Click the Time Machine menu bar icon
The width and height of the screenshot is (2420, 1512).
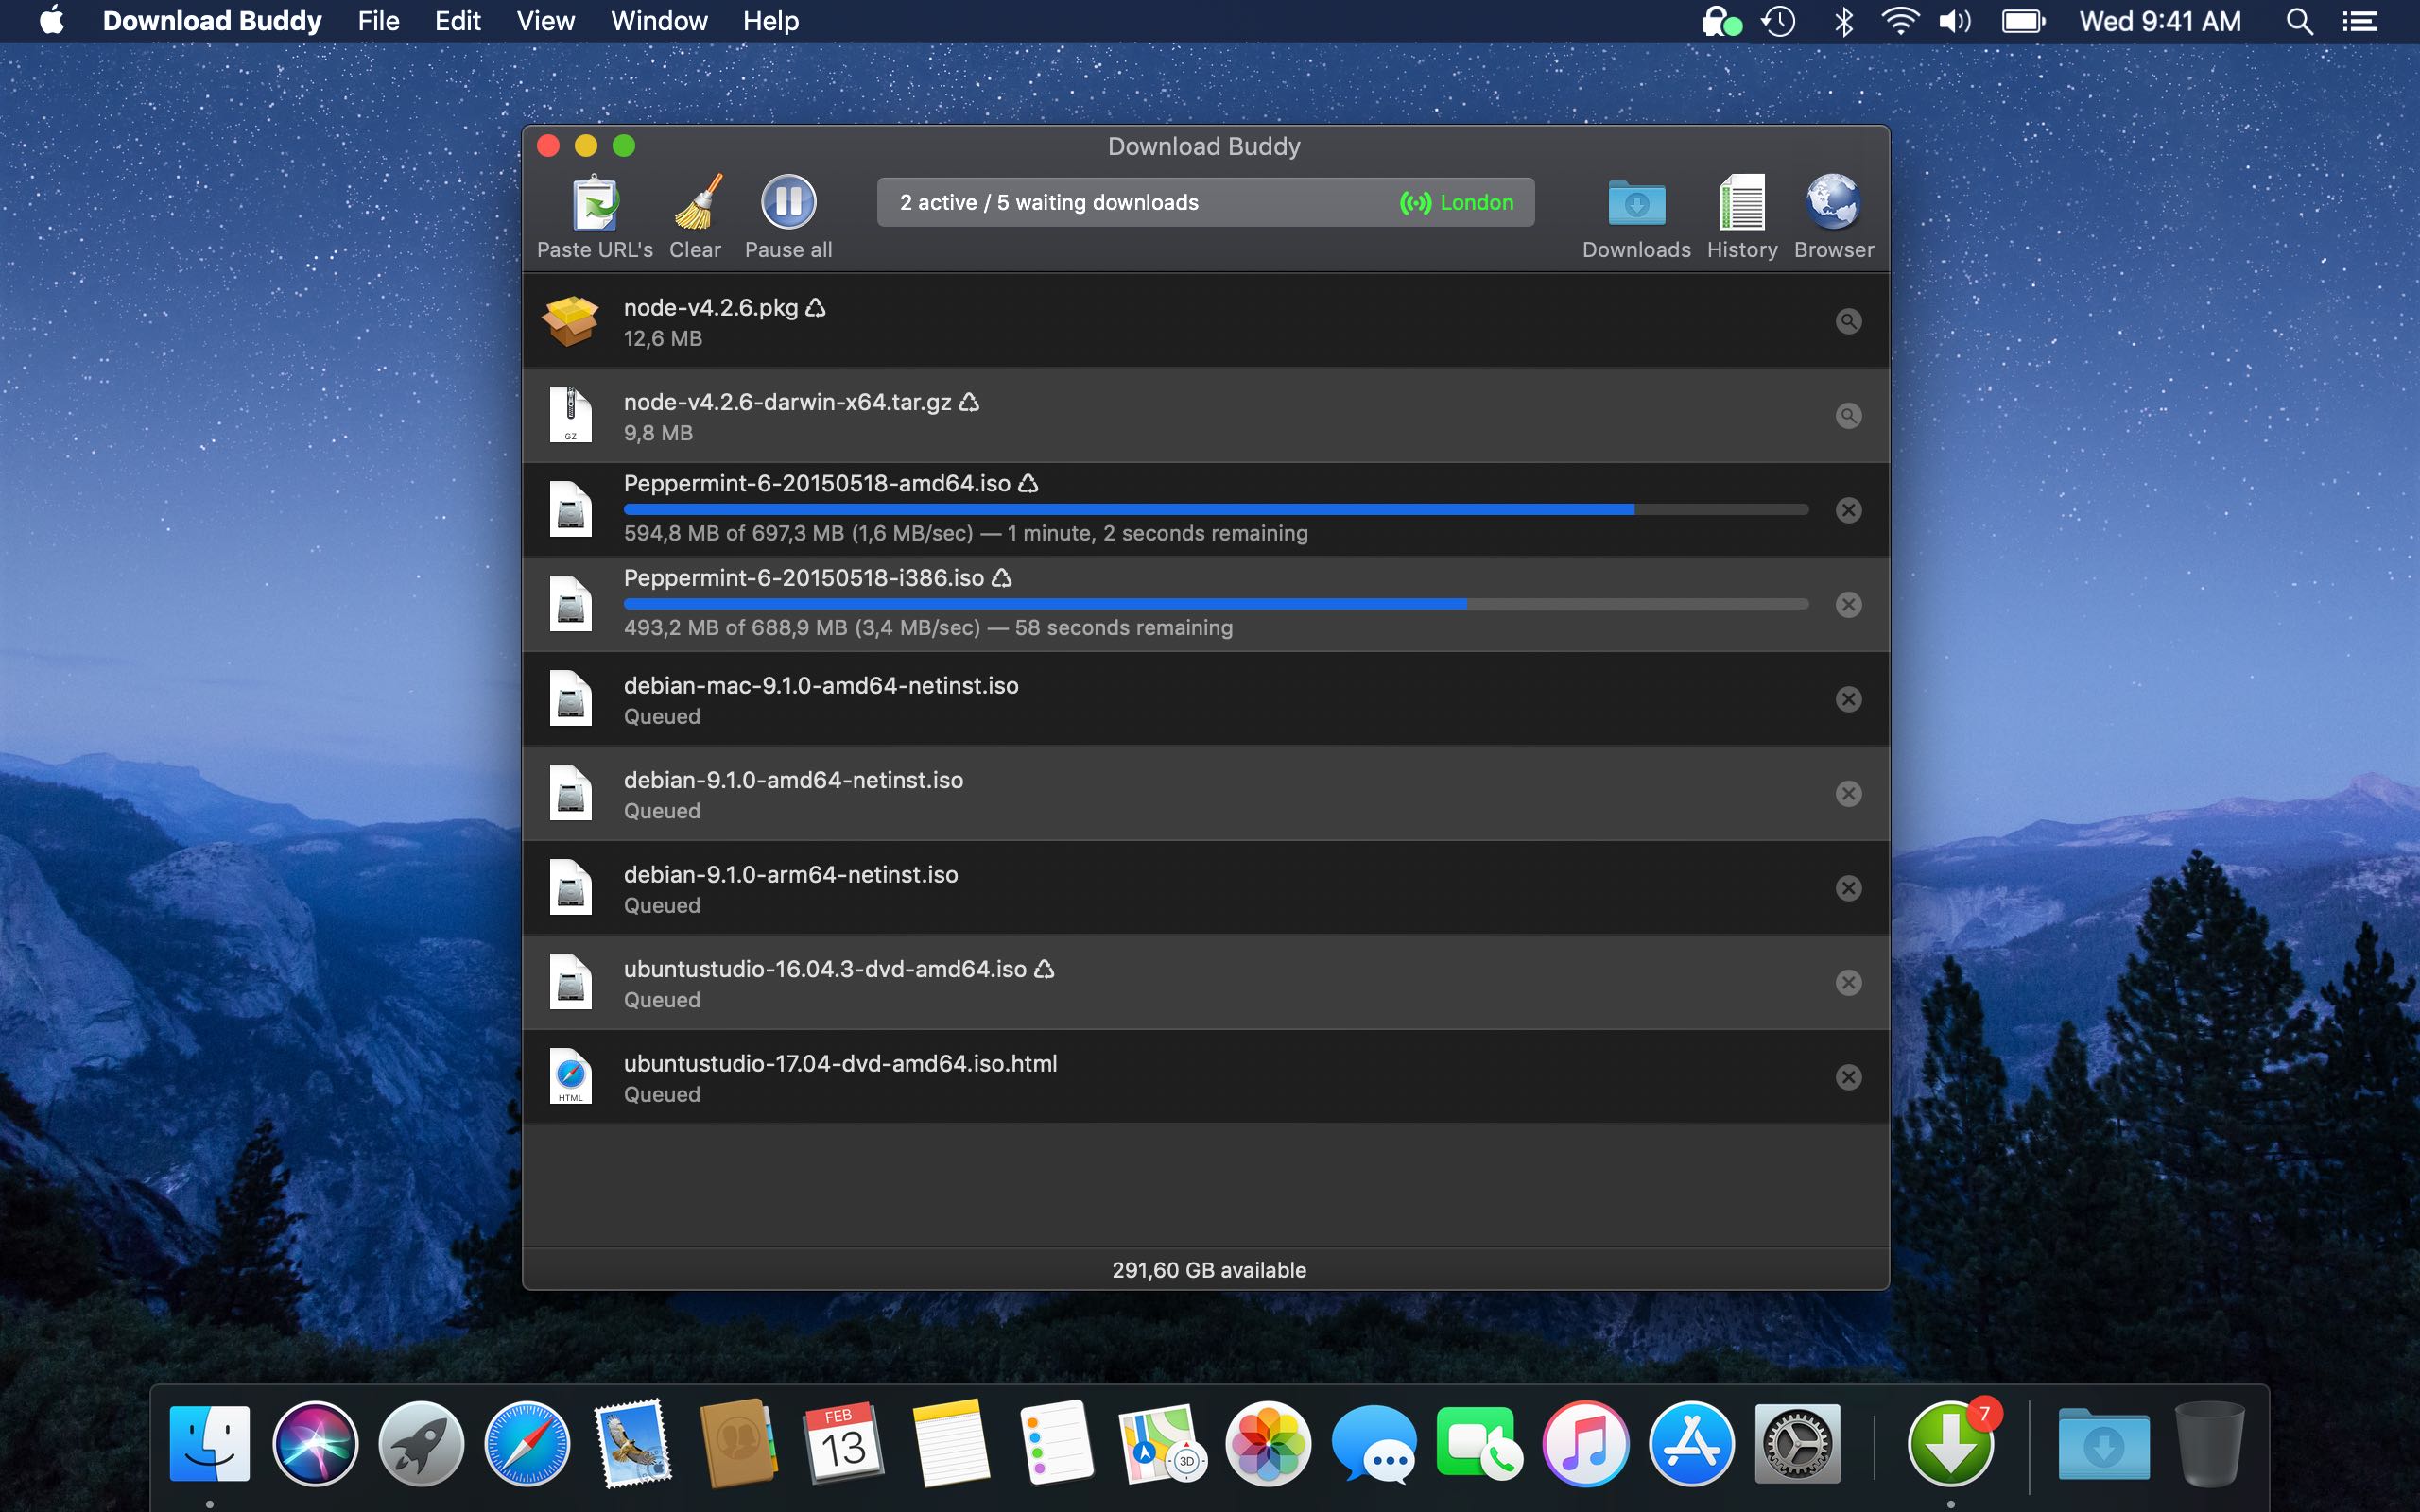tap(1778, 21)
